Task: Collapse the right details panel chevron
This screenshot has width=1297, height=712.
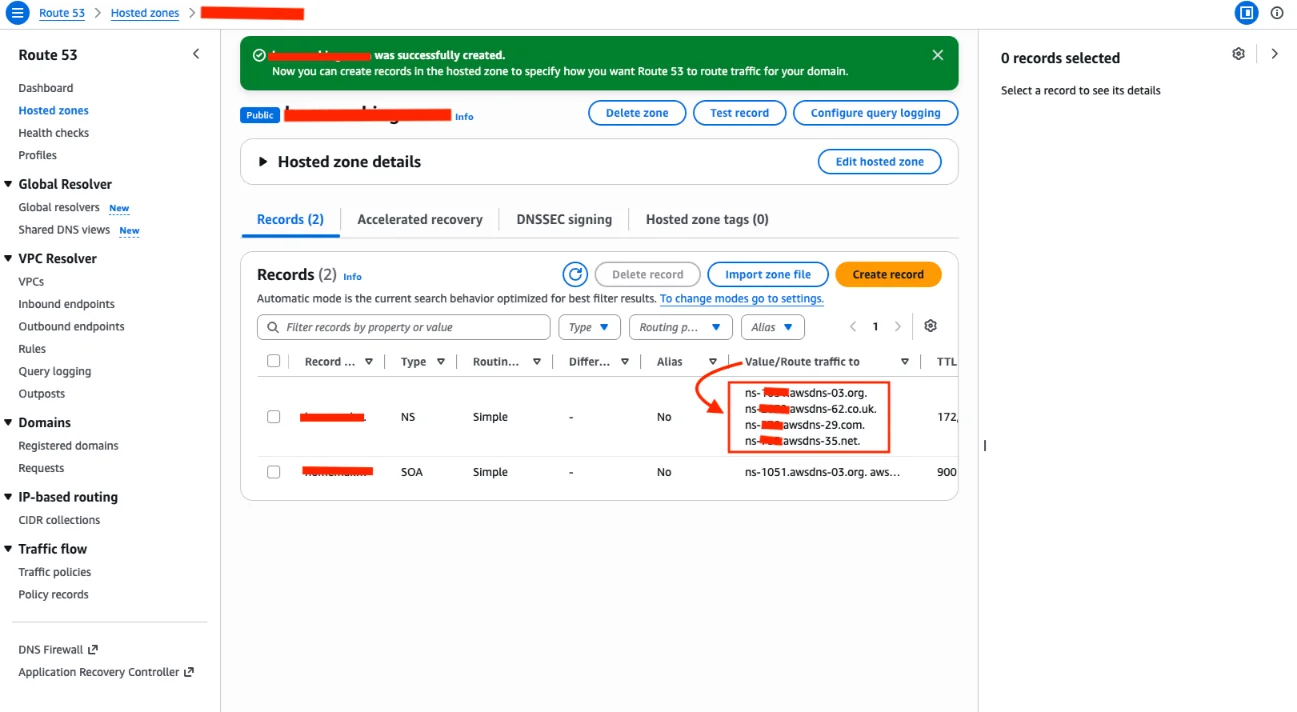Action: (x=1274, y=54)
